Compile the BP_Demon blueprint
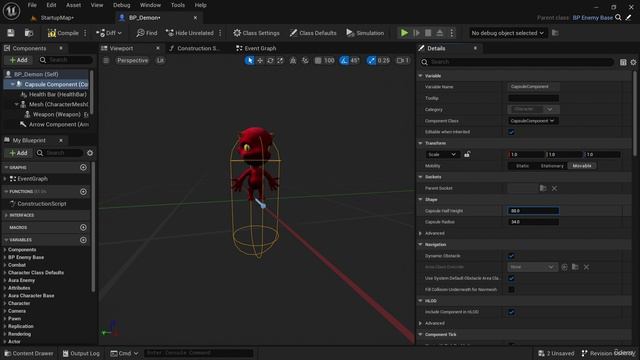Screen dimensions: 640x360 point(63,33)
